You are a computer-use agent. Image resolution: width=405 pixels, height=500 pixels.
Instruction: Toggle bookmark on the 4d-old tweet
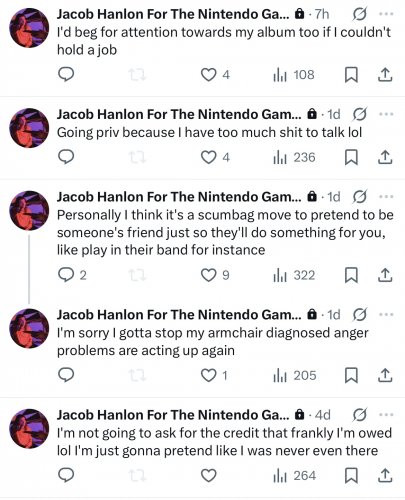(351, 475)
